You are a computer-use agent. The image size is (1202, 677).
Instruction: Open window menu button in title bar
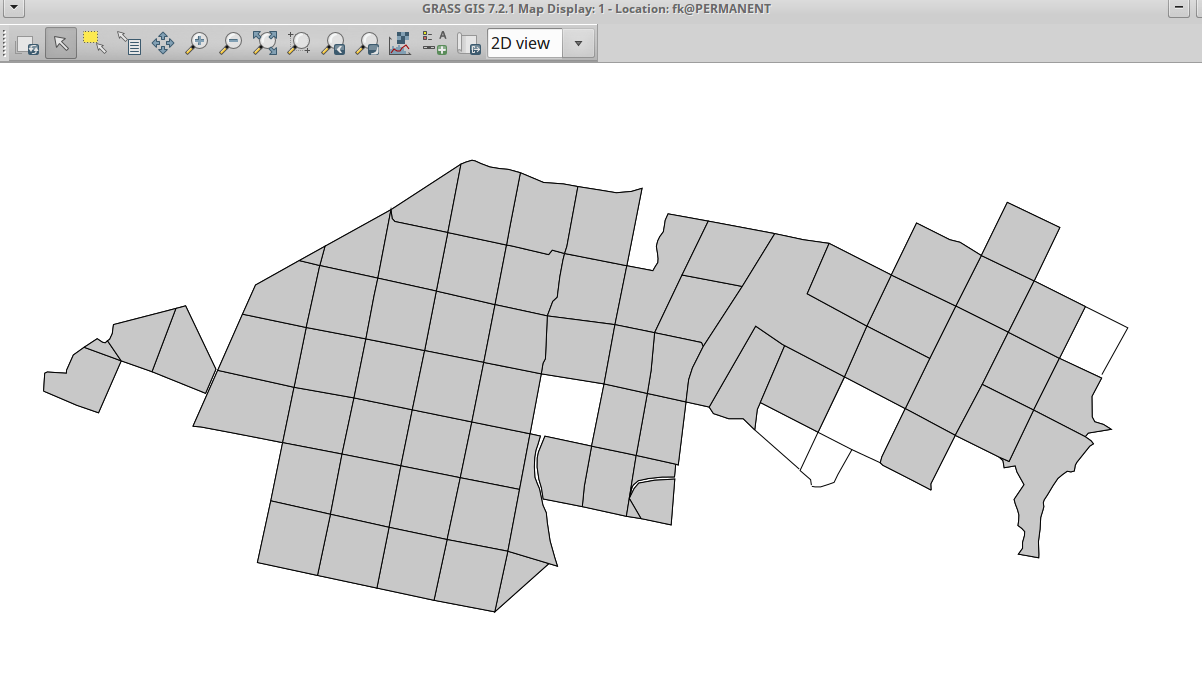pyautogui.click(x=14, y=8)
